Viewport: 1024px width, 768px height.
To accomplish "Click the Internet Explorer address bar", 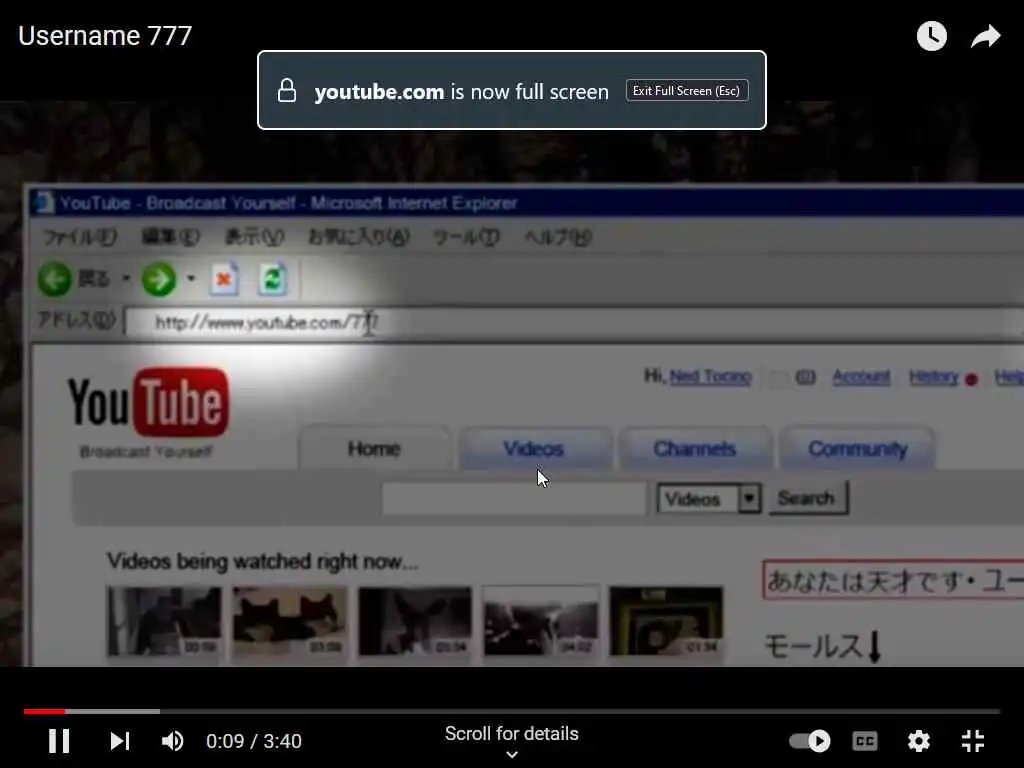I will pyautogui.click(x=575, y=323).
